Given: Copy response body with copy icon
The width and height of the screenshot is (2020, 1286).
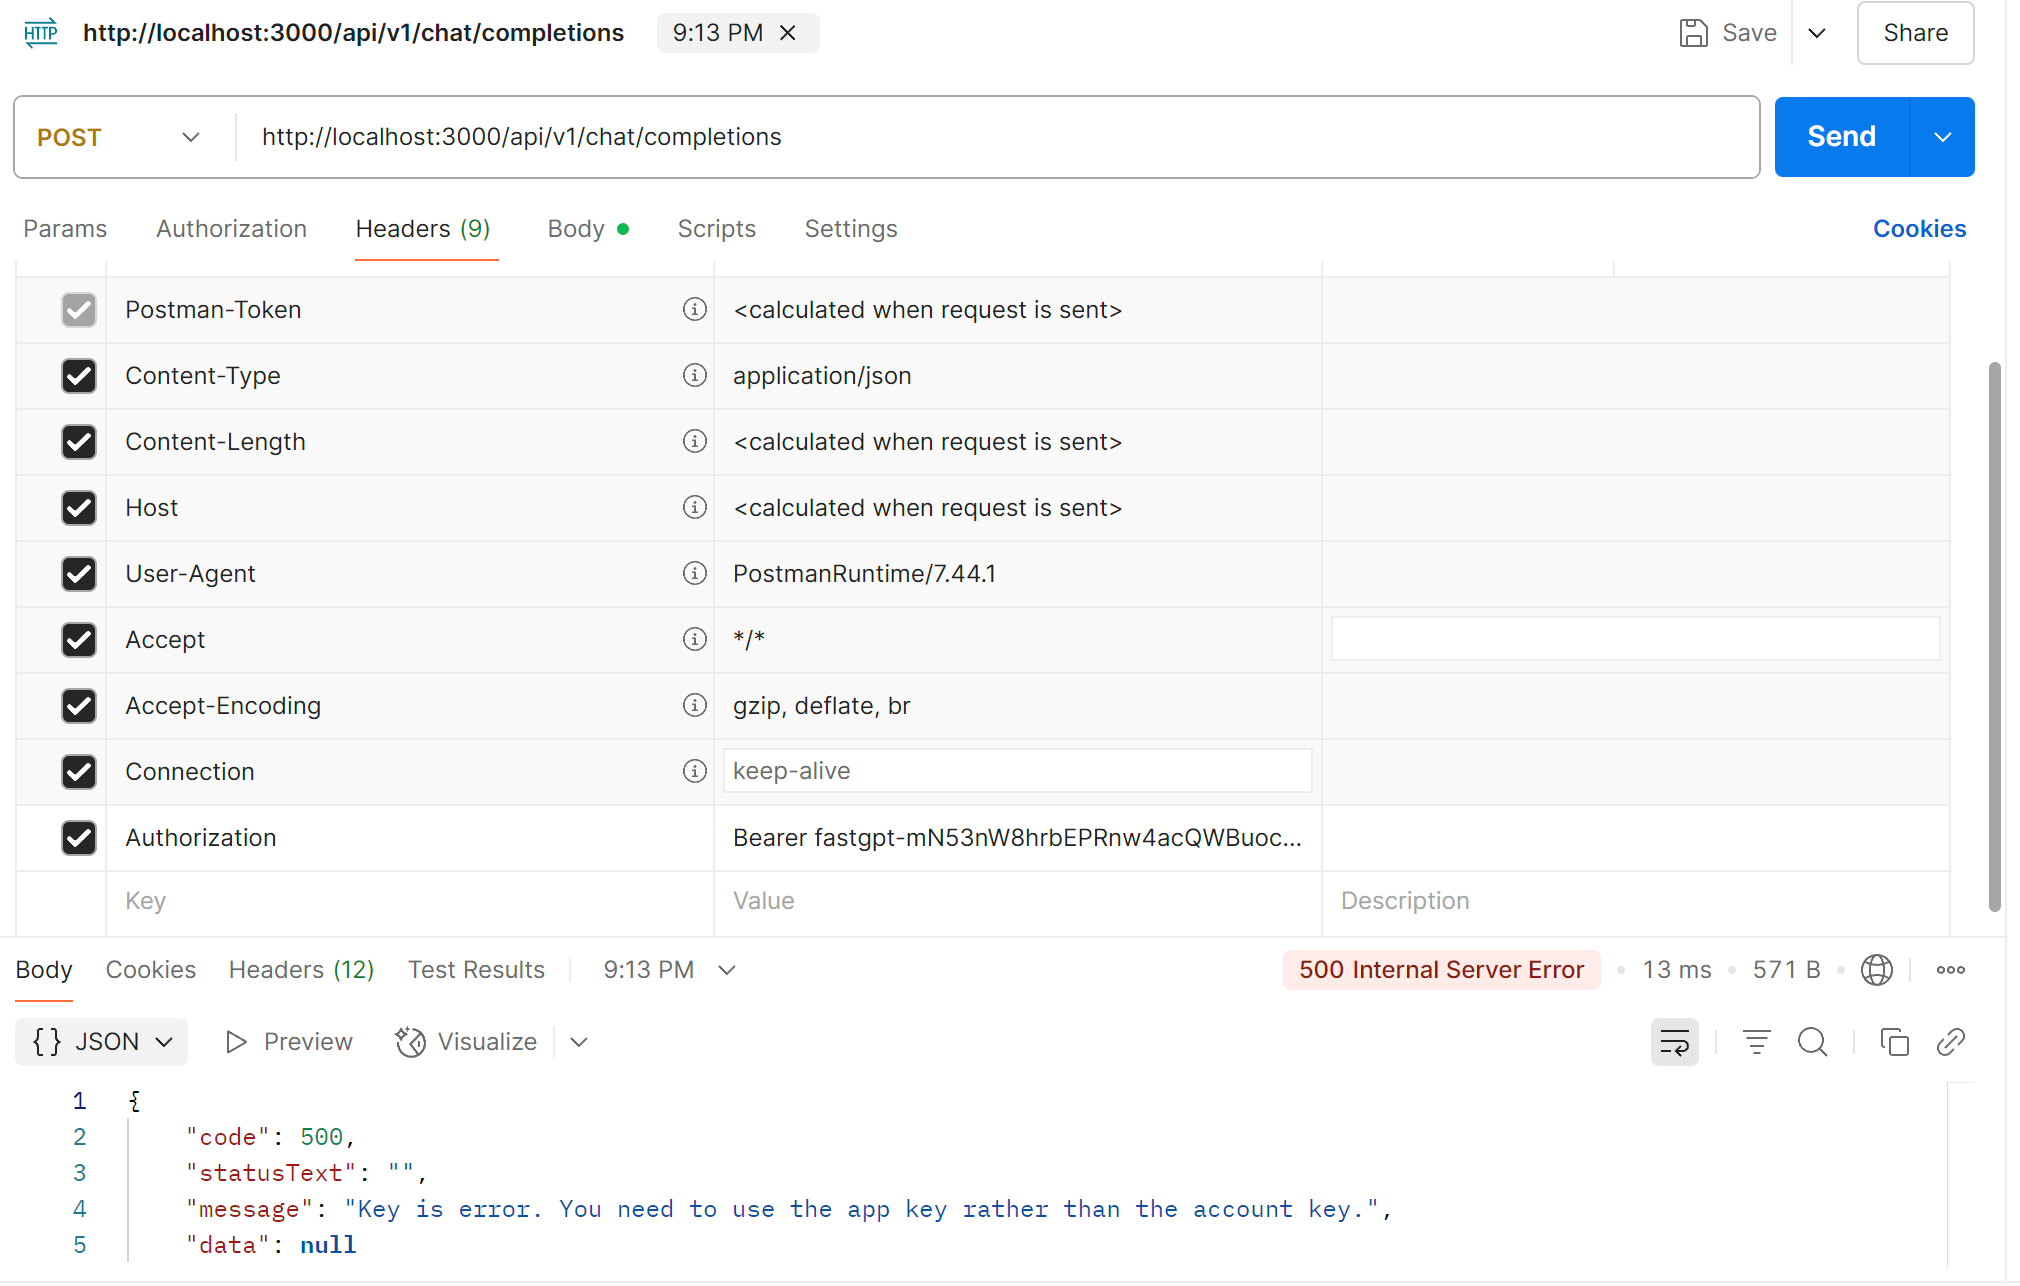Looking at the screenshot, I should [1894, 1042].
